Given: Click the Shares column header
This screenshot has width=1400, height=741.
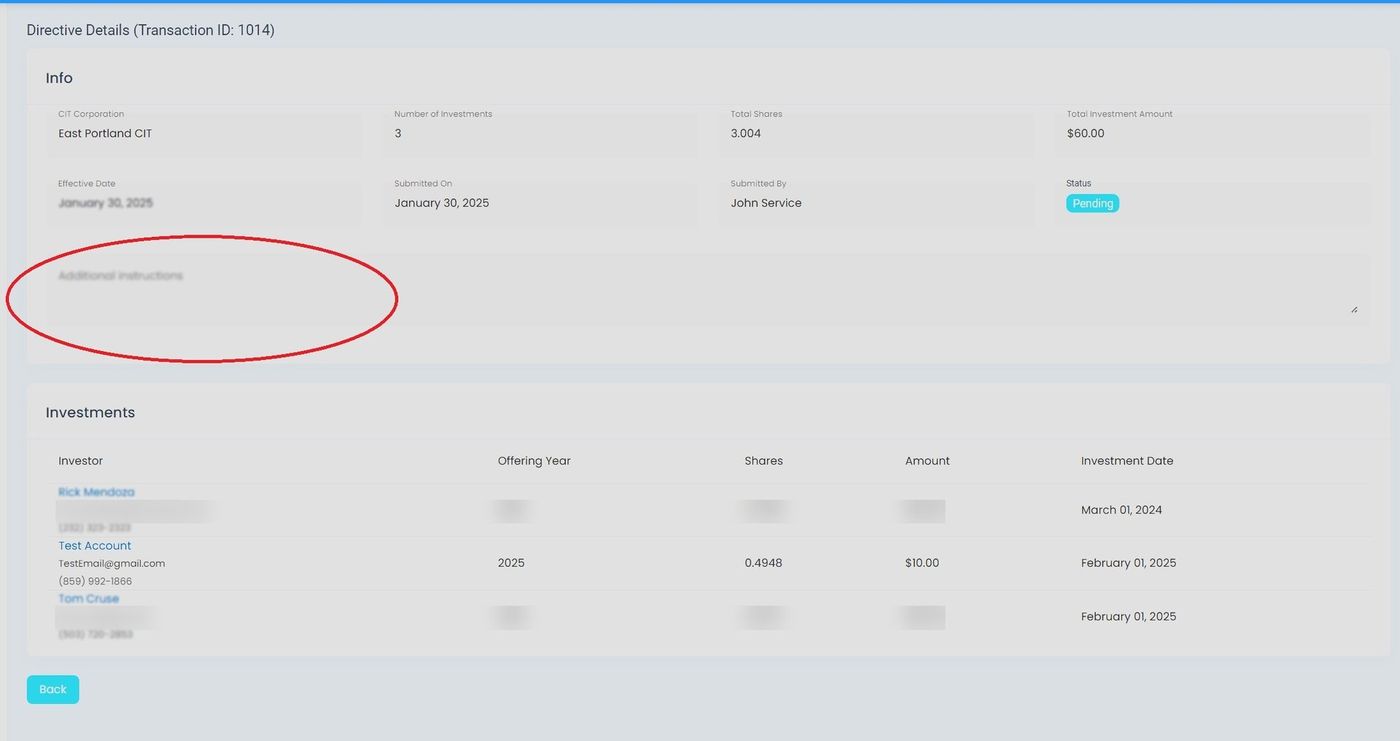Looking at the screenshot, I should coord(763,461).
